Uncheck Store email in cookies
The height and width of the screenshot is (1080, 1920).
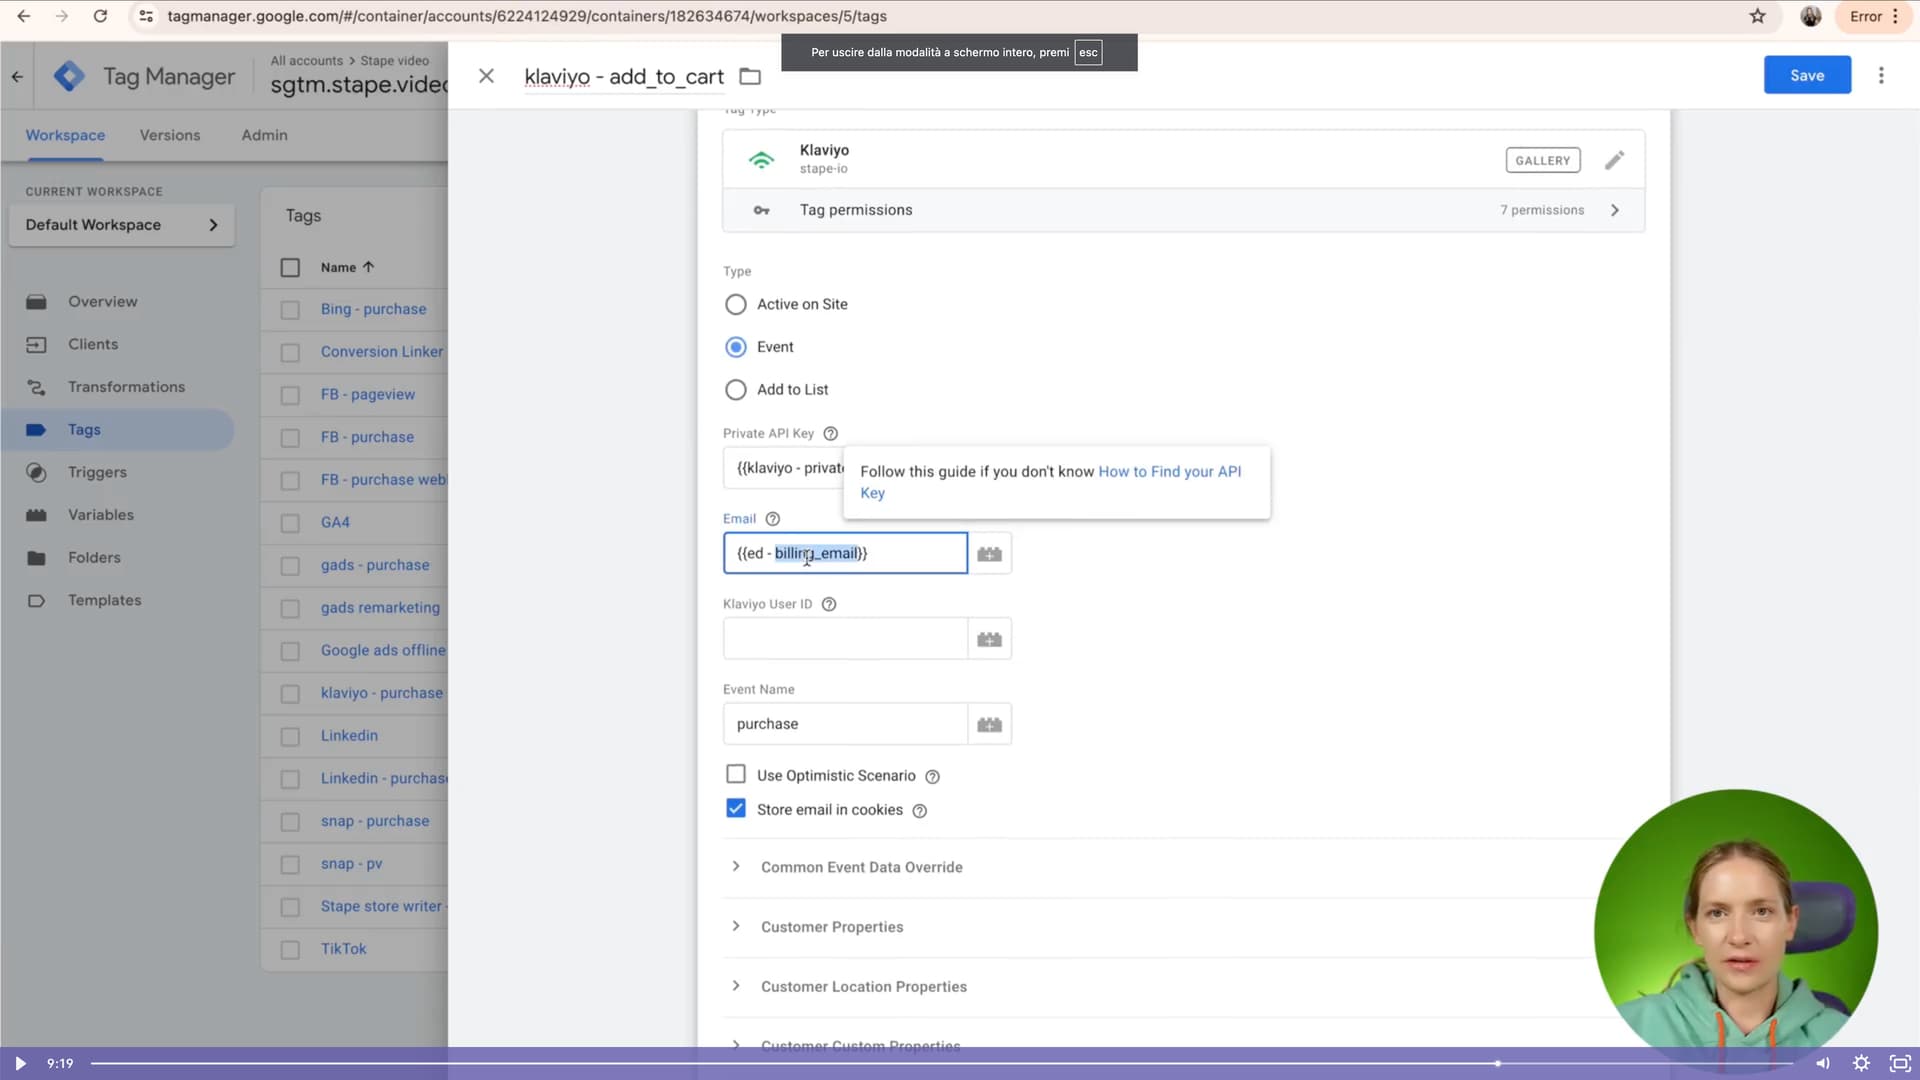click(x=736, y=808)
